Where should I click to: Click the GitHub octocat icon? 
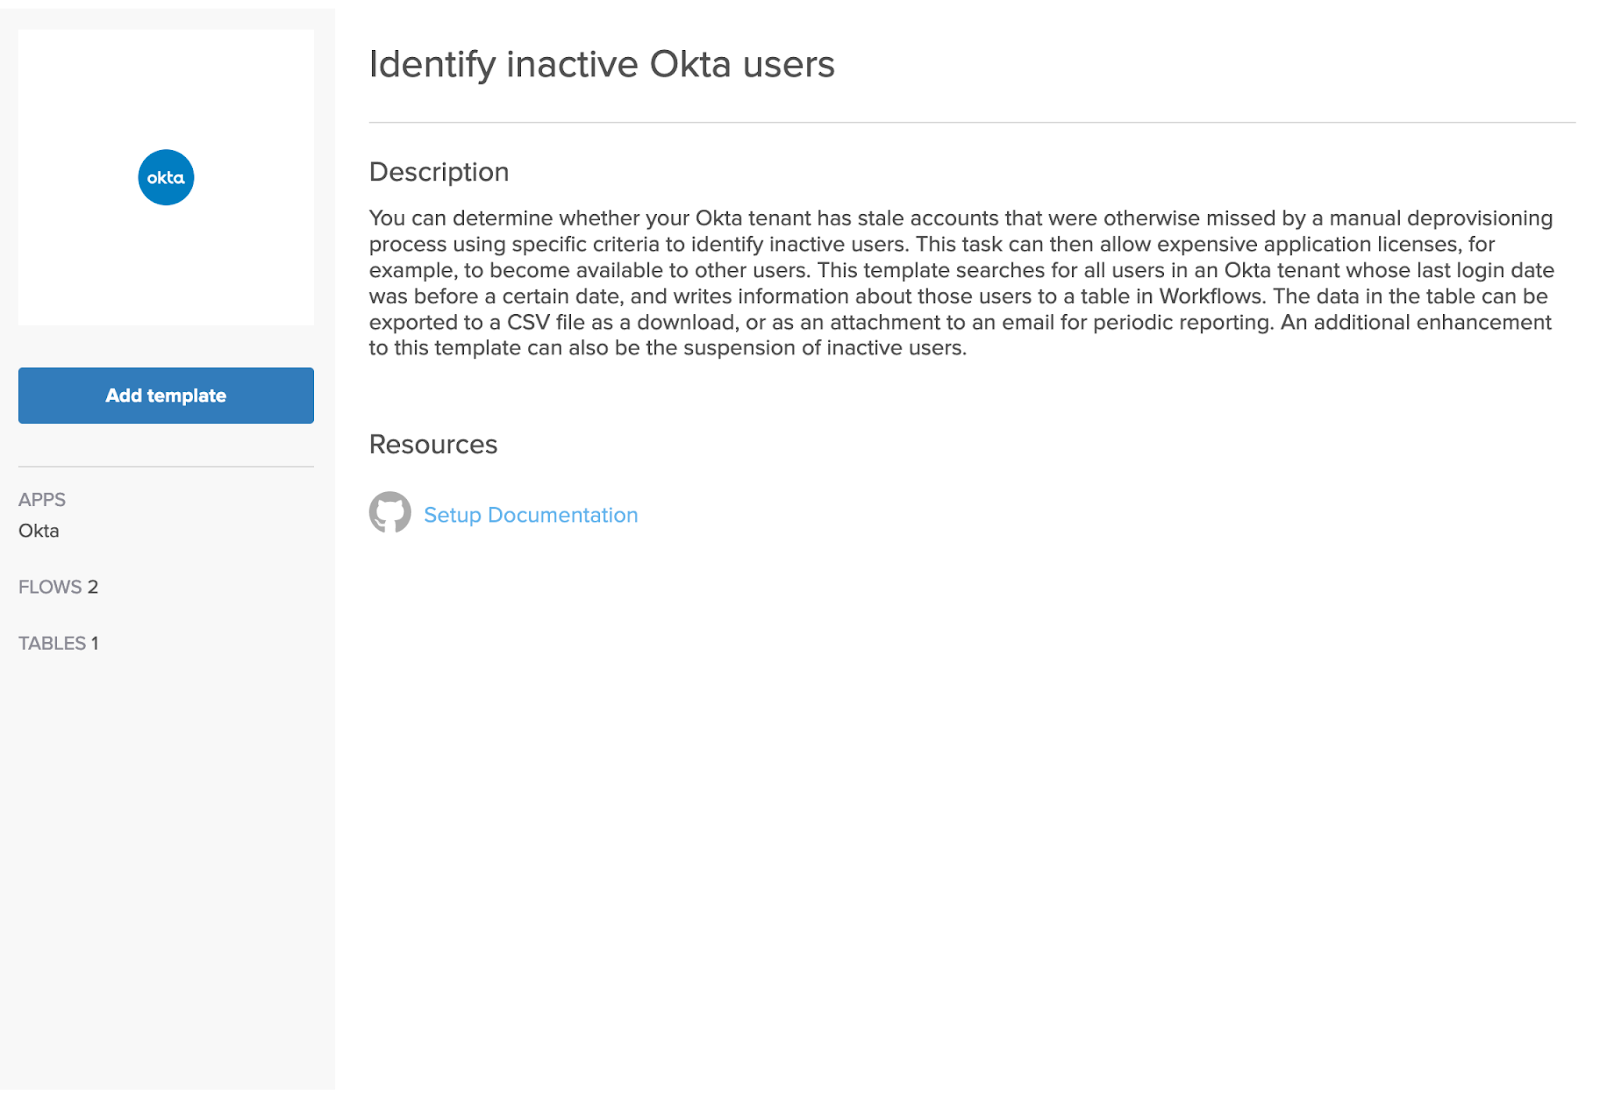pyautogui.click(x=390, y=512)
